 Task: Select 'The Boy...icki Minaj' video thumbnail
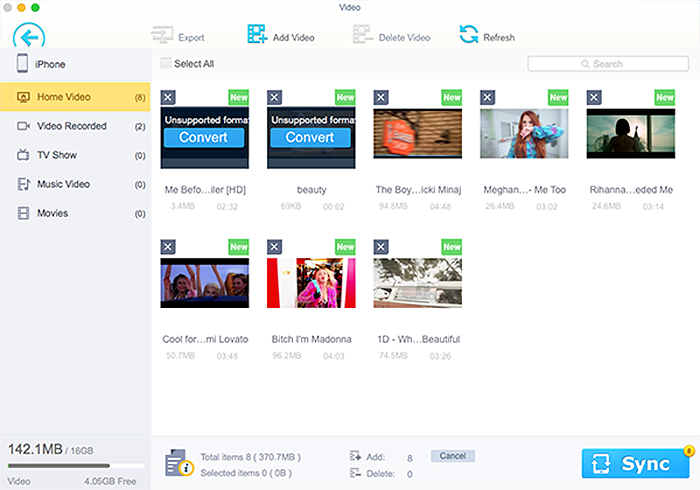pyautogui.click(x=418, y=134)
